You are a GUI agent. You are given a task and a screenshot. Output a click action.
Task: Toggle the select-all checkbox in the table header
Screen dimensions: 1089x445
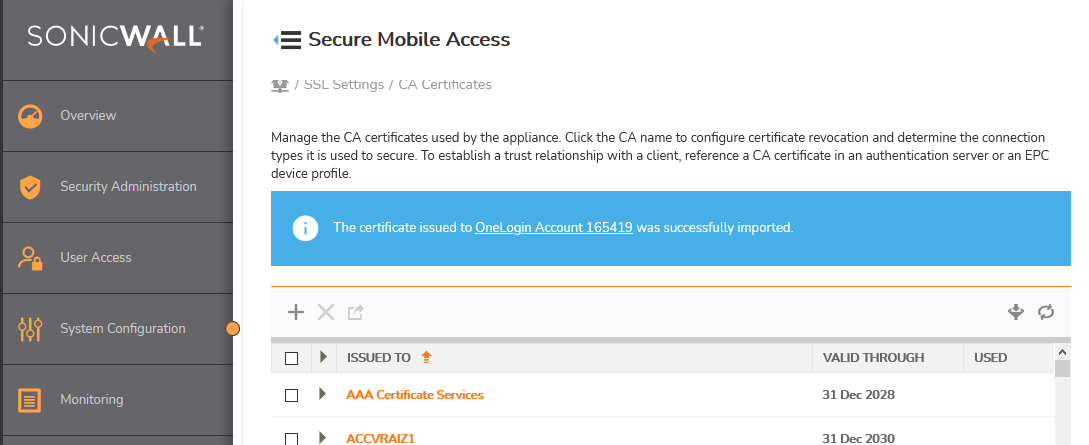pyautogui.click(x=291, y=358)
